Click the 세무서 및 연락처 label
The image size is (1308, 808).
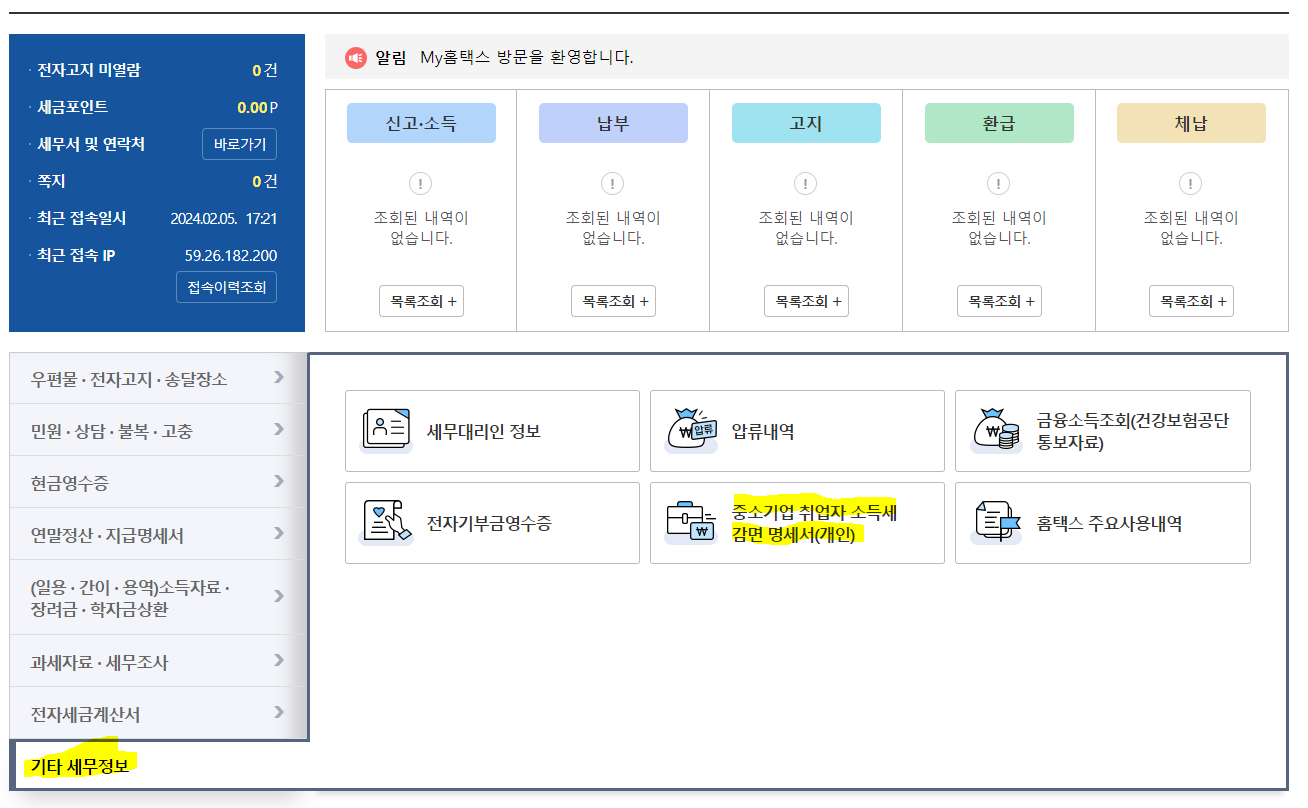[x=91, y=144]
